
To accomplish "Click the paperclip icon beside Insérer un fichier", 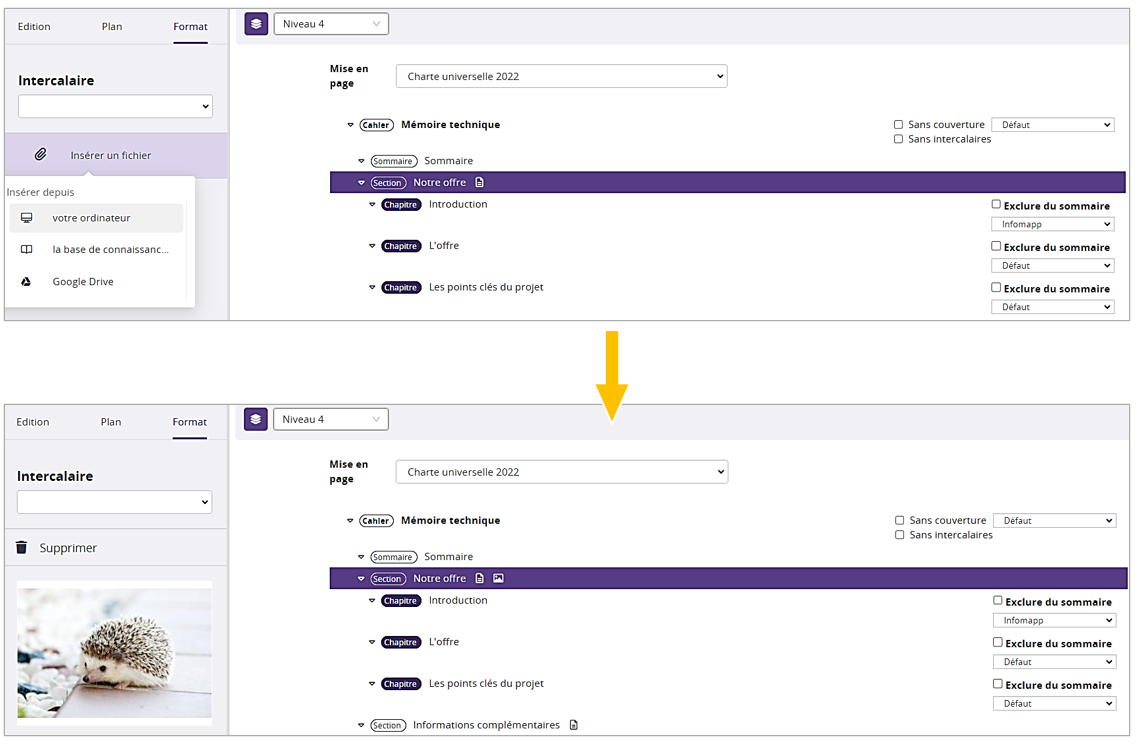I will tap(41, 155).
